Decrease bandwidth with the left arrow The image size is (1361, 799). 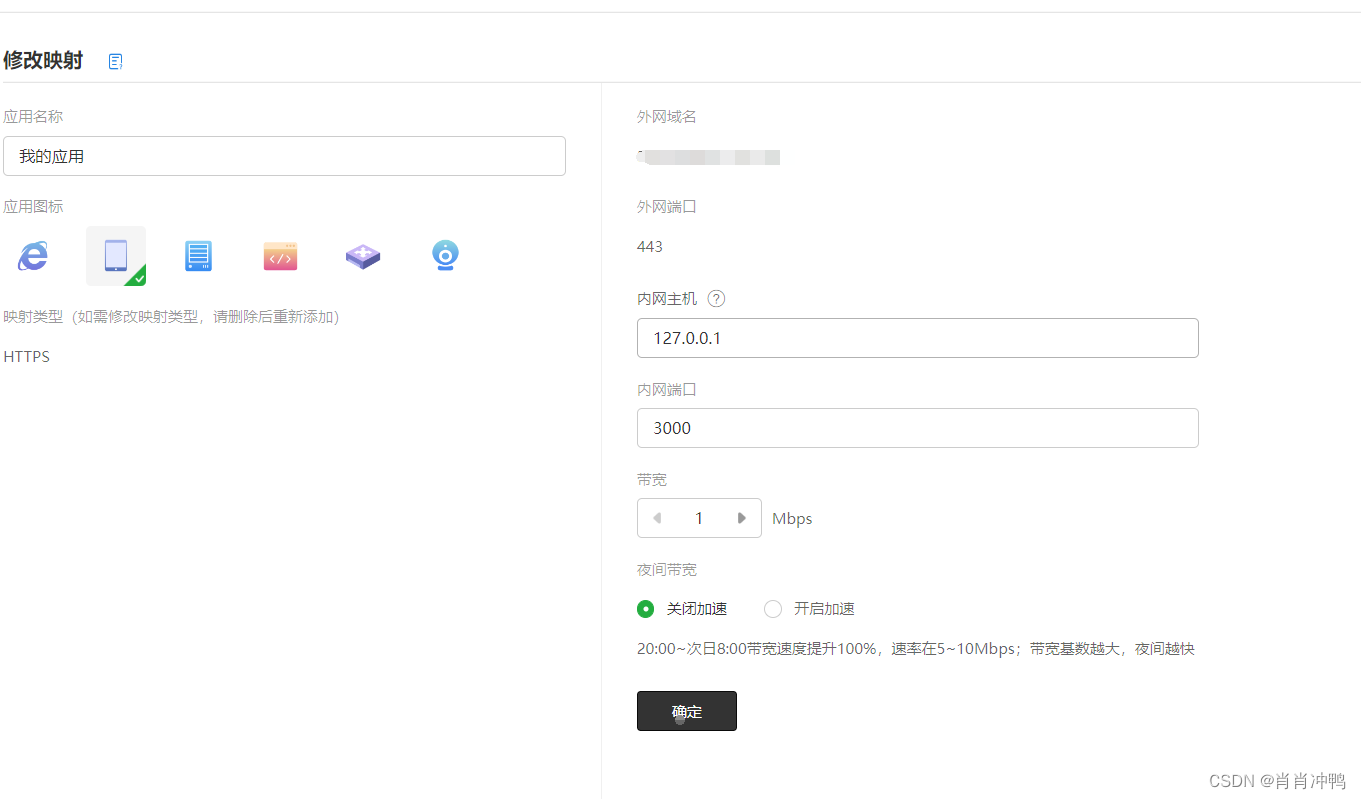click(657, 518)
